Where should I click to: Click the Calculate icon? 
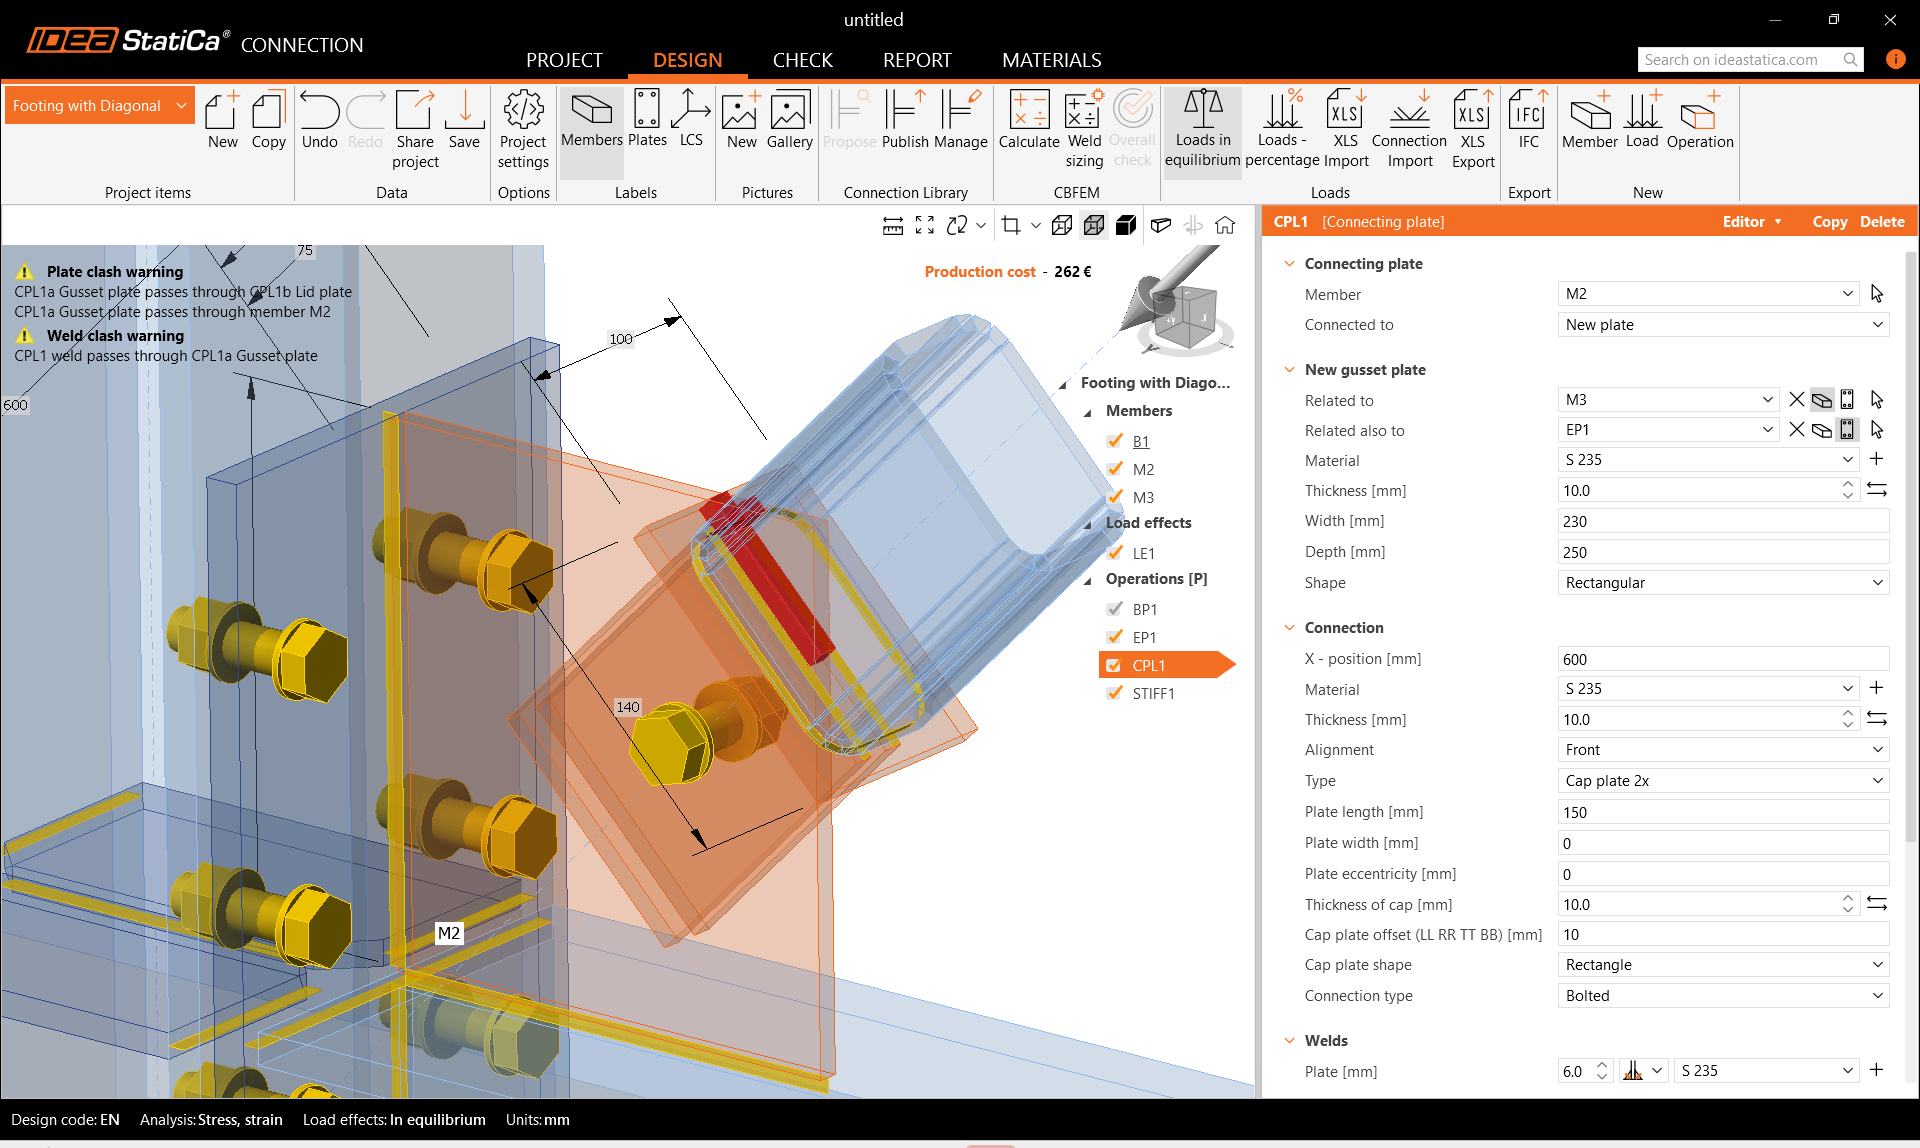[x=1028, y=120]
